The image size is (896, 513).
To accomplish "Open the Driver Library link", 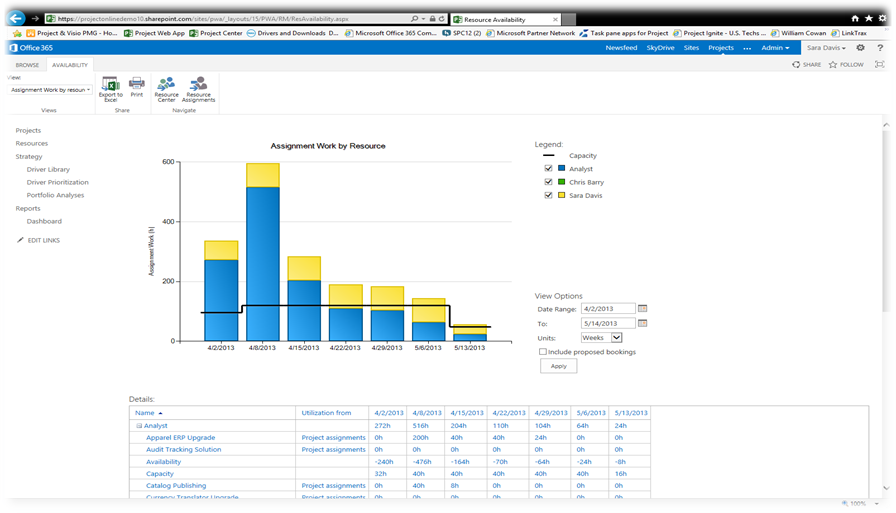I will tap(48, 170).
